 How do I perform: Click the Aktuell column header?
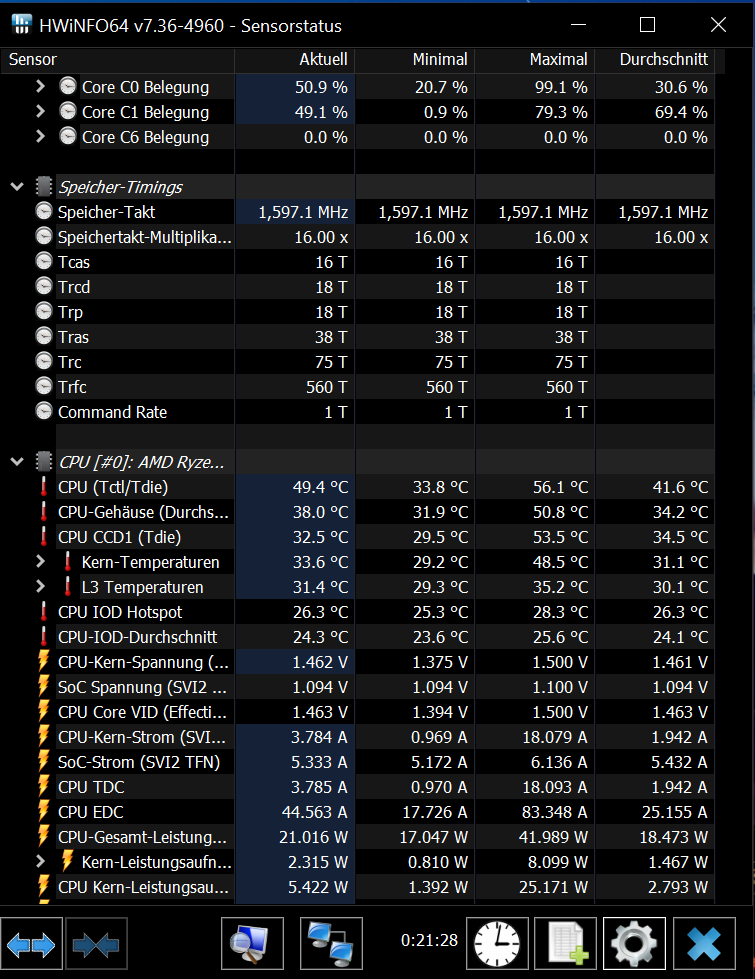(294, 60)
